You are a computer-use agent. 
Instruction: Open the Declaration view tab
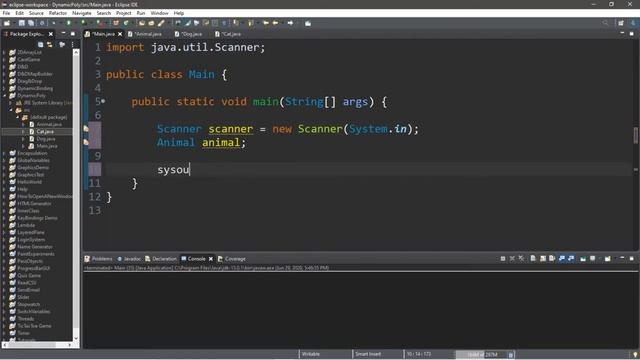[161, 259]
